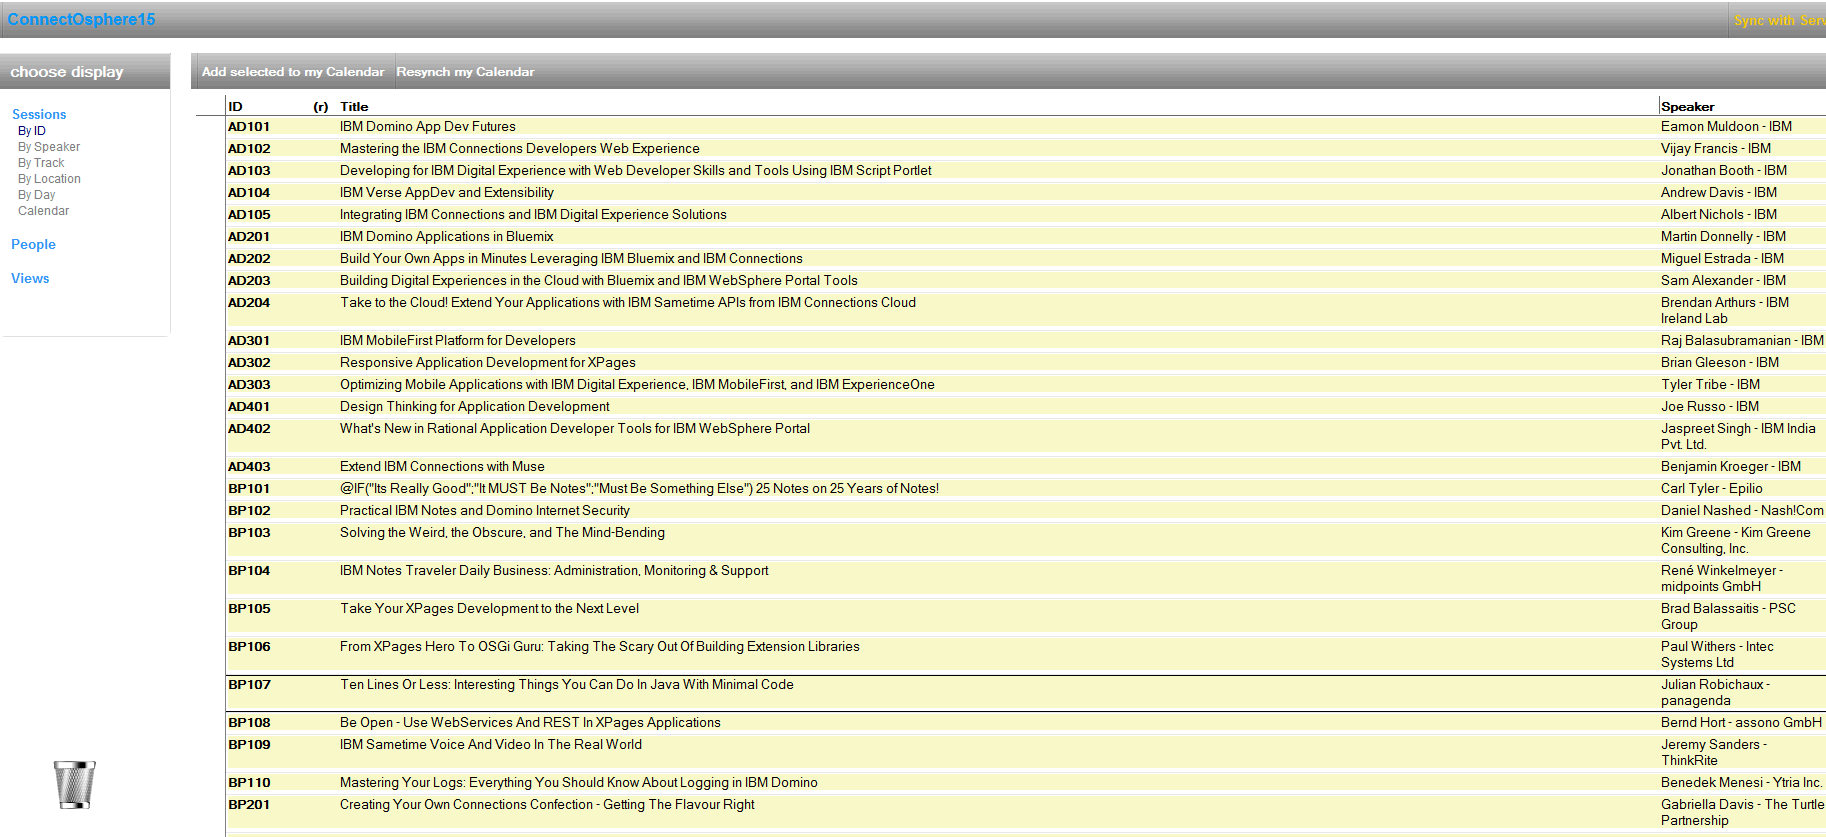Select speaker Julian Robichaux - panagenda
Viewport: 1826px width, 837px height.
pyautogui.click(x=1716, y=693)
